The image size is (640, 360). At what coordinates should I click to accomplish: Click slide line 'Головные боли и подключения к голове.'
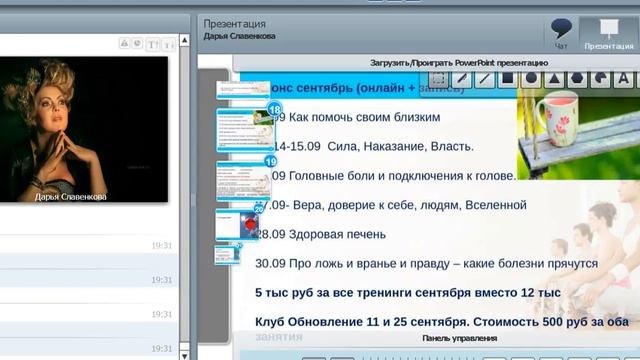[x=402, y=176]
